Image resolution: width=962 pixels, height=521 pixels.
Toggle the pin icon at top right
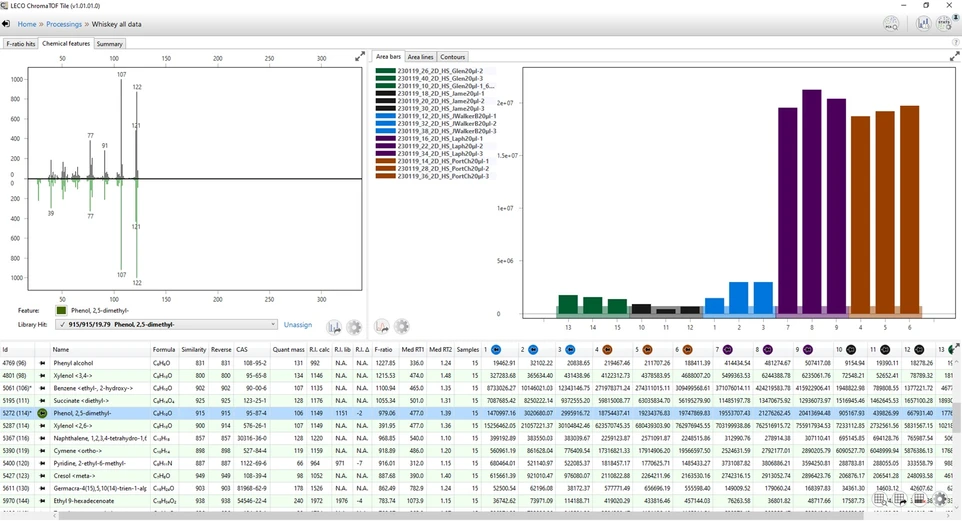(956, 18)
